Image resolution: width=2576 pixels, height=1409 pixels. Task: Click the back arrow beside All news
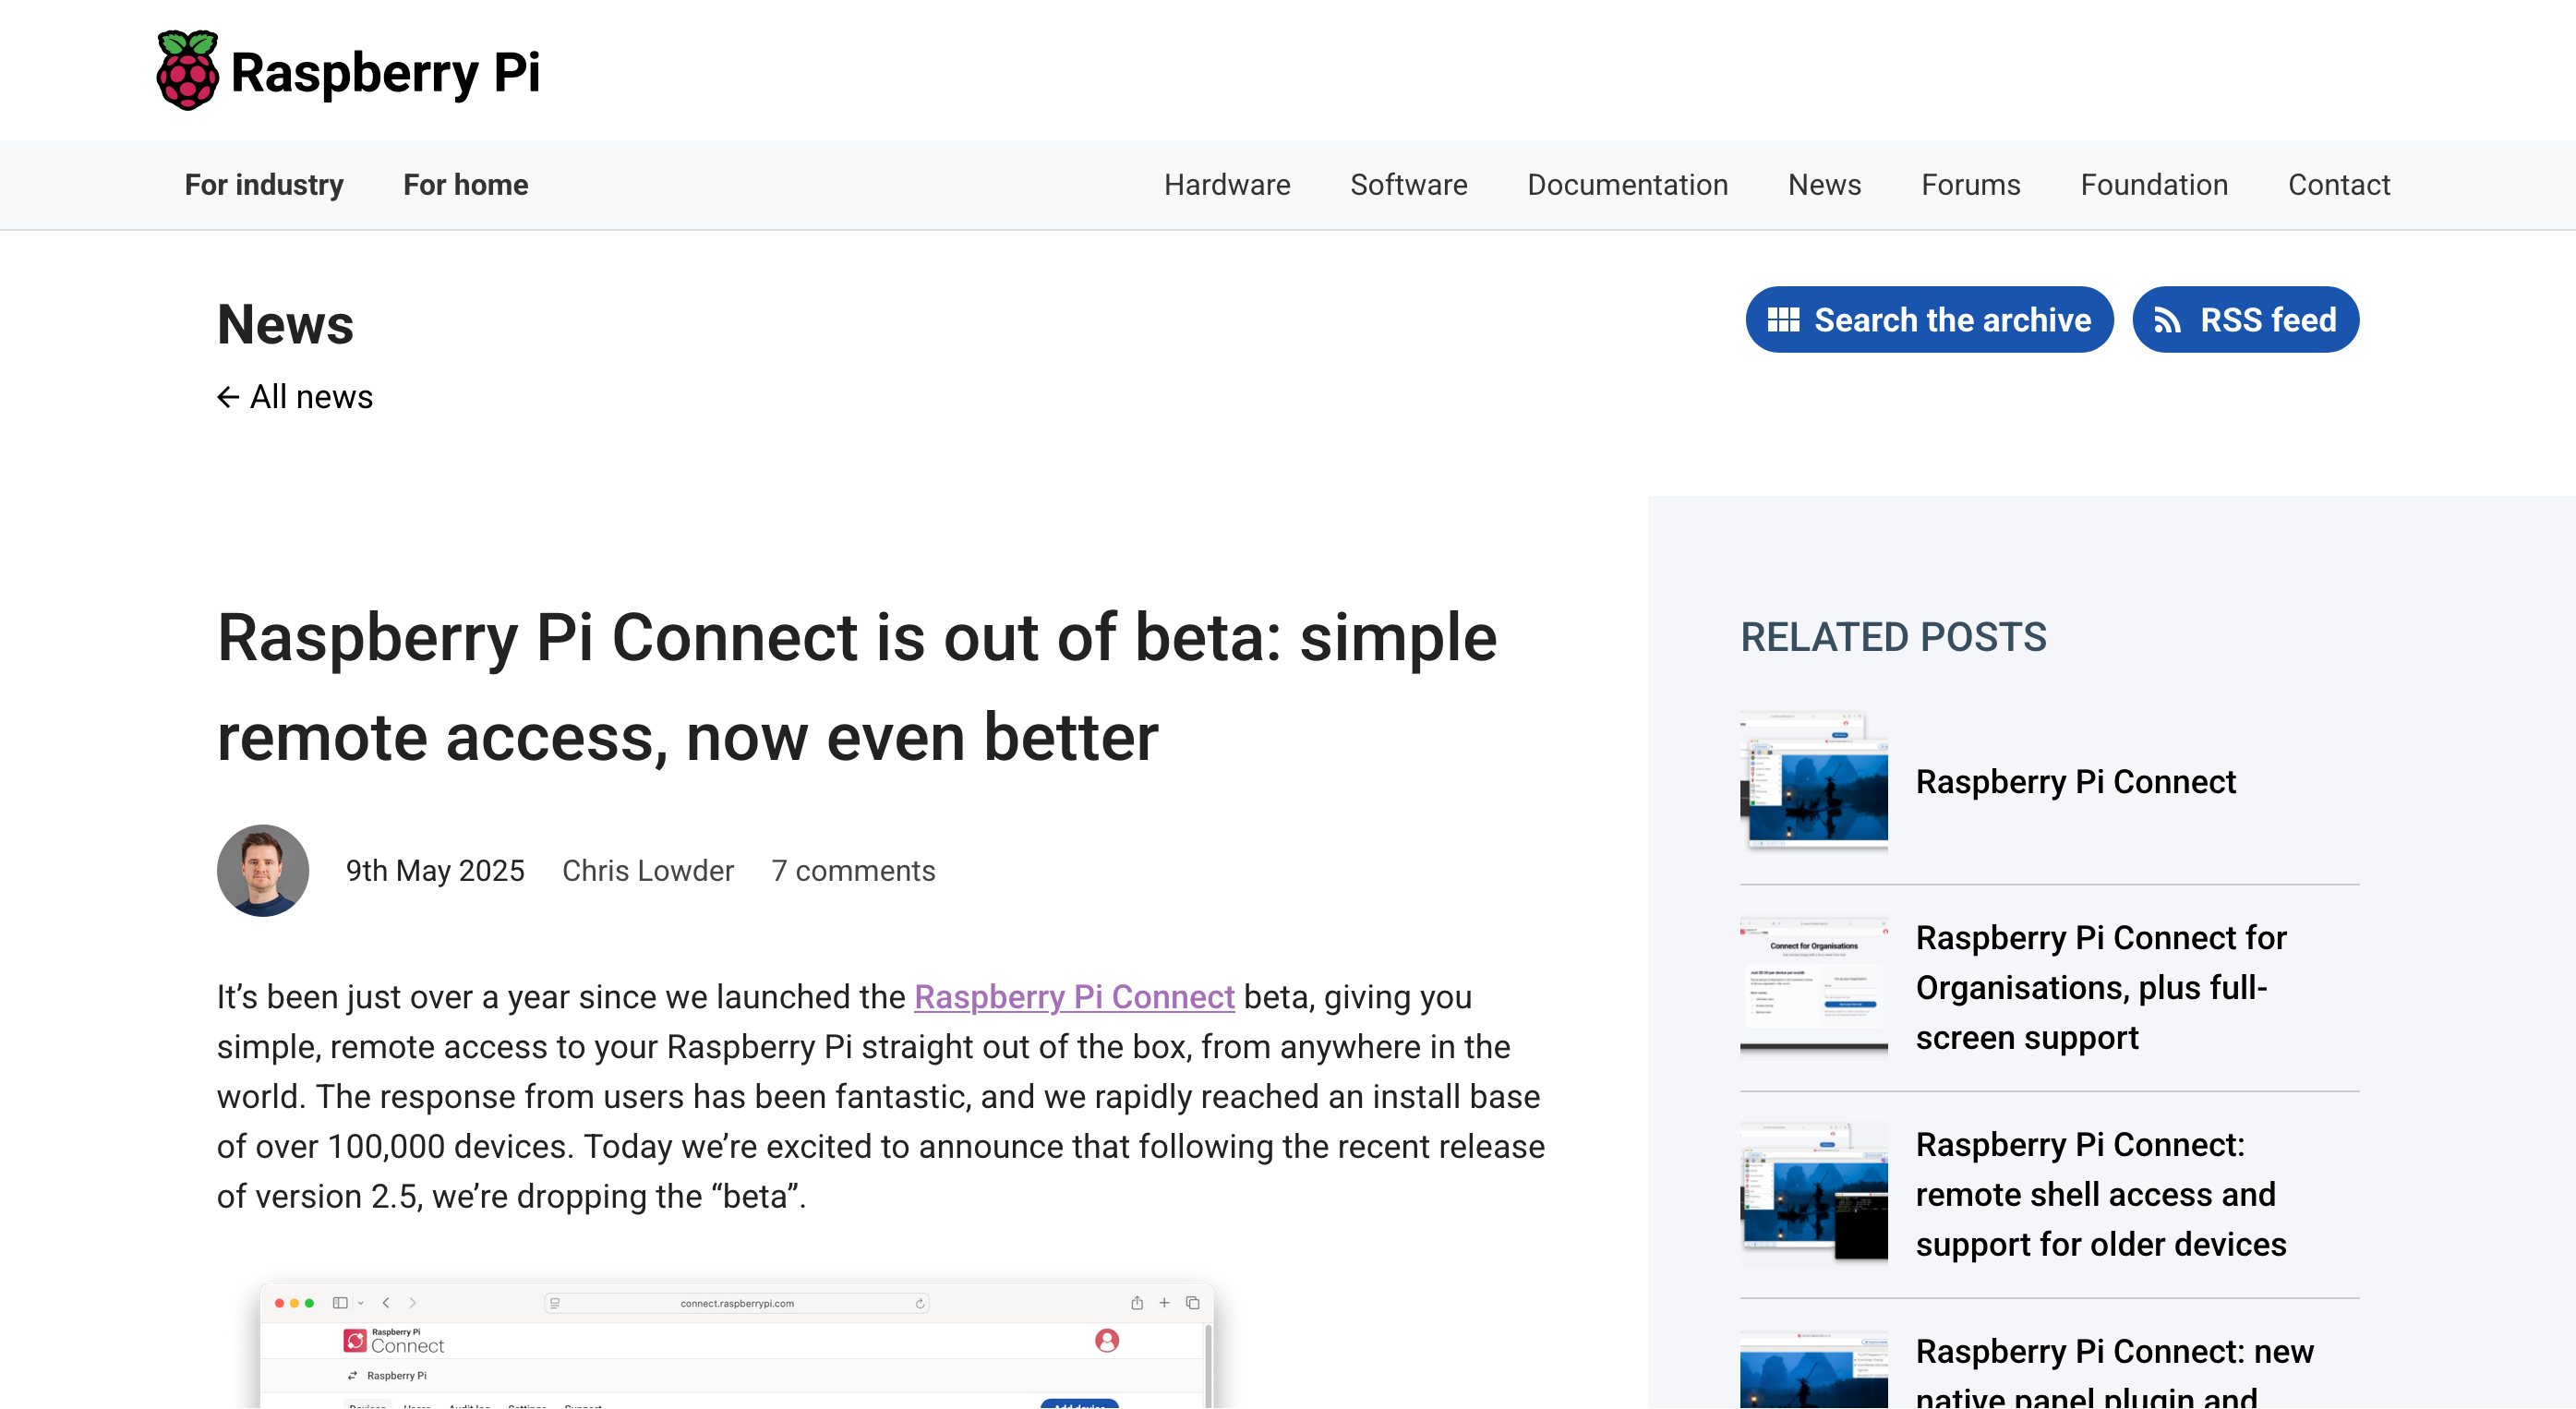(x=228, y=397)
